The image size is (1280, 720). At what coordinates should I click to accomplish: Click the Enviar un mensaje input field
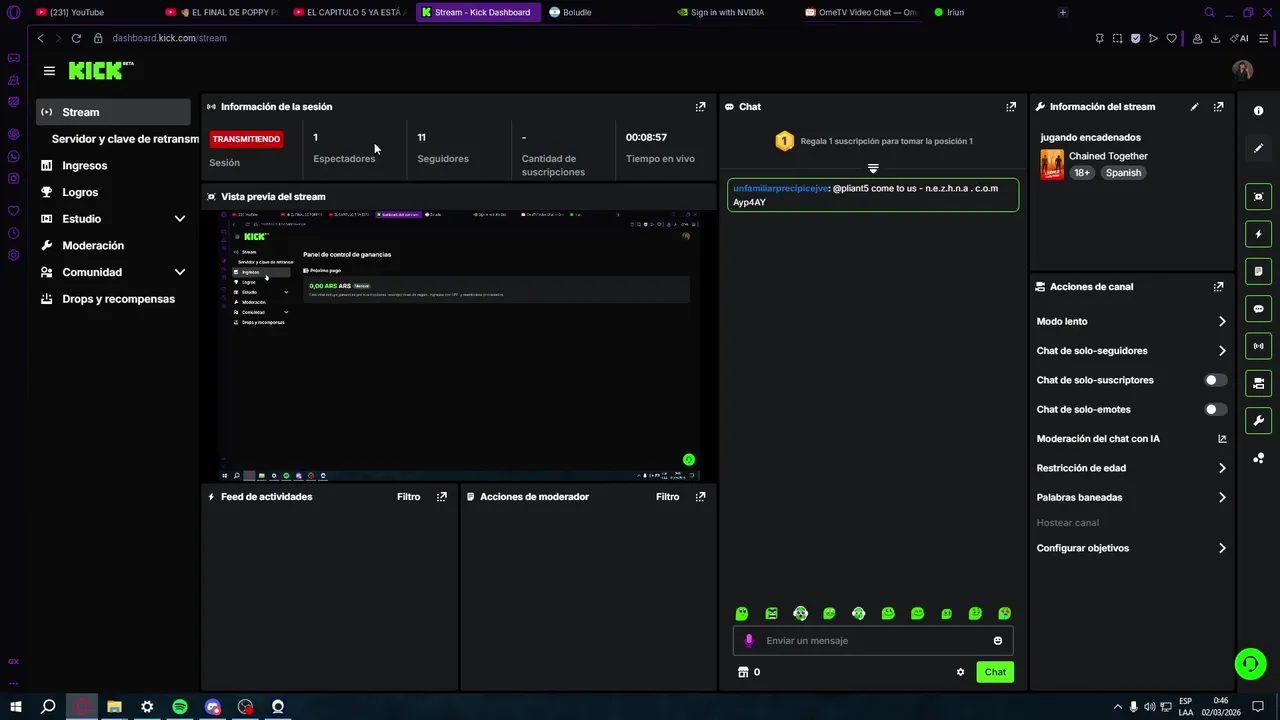[872, 641]
